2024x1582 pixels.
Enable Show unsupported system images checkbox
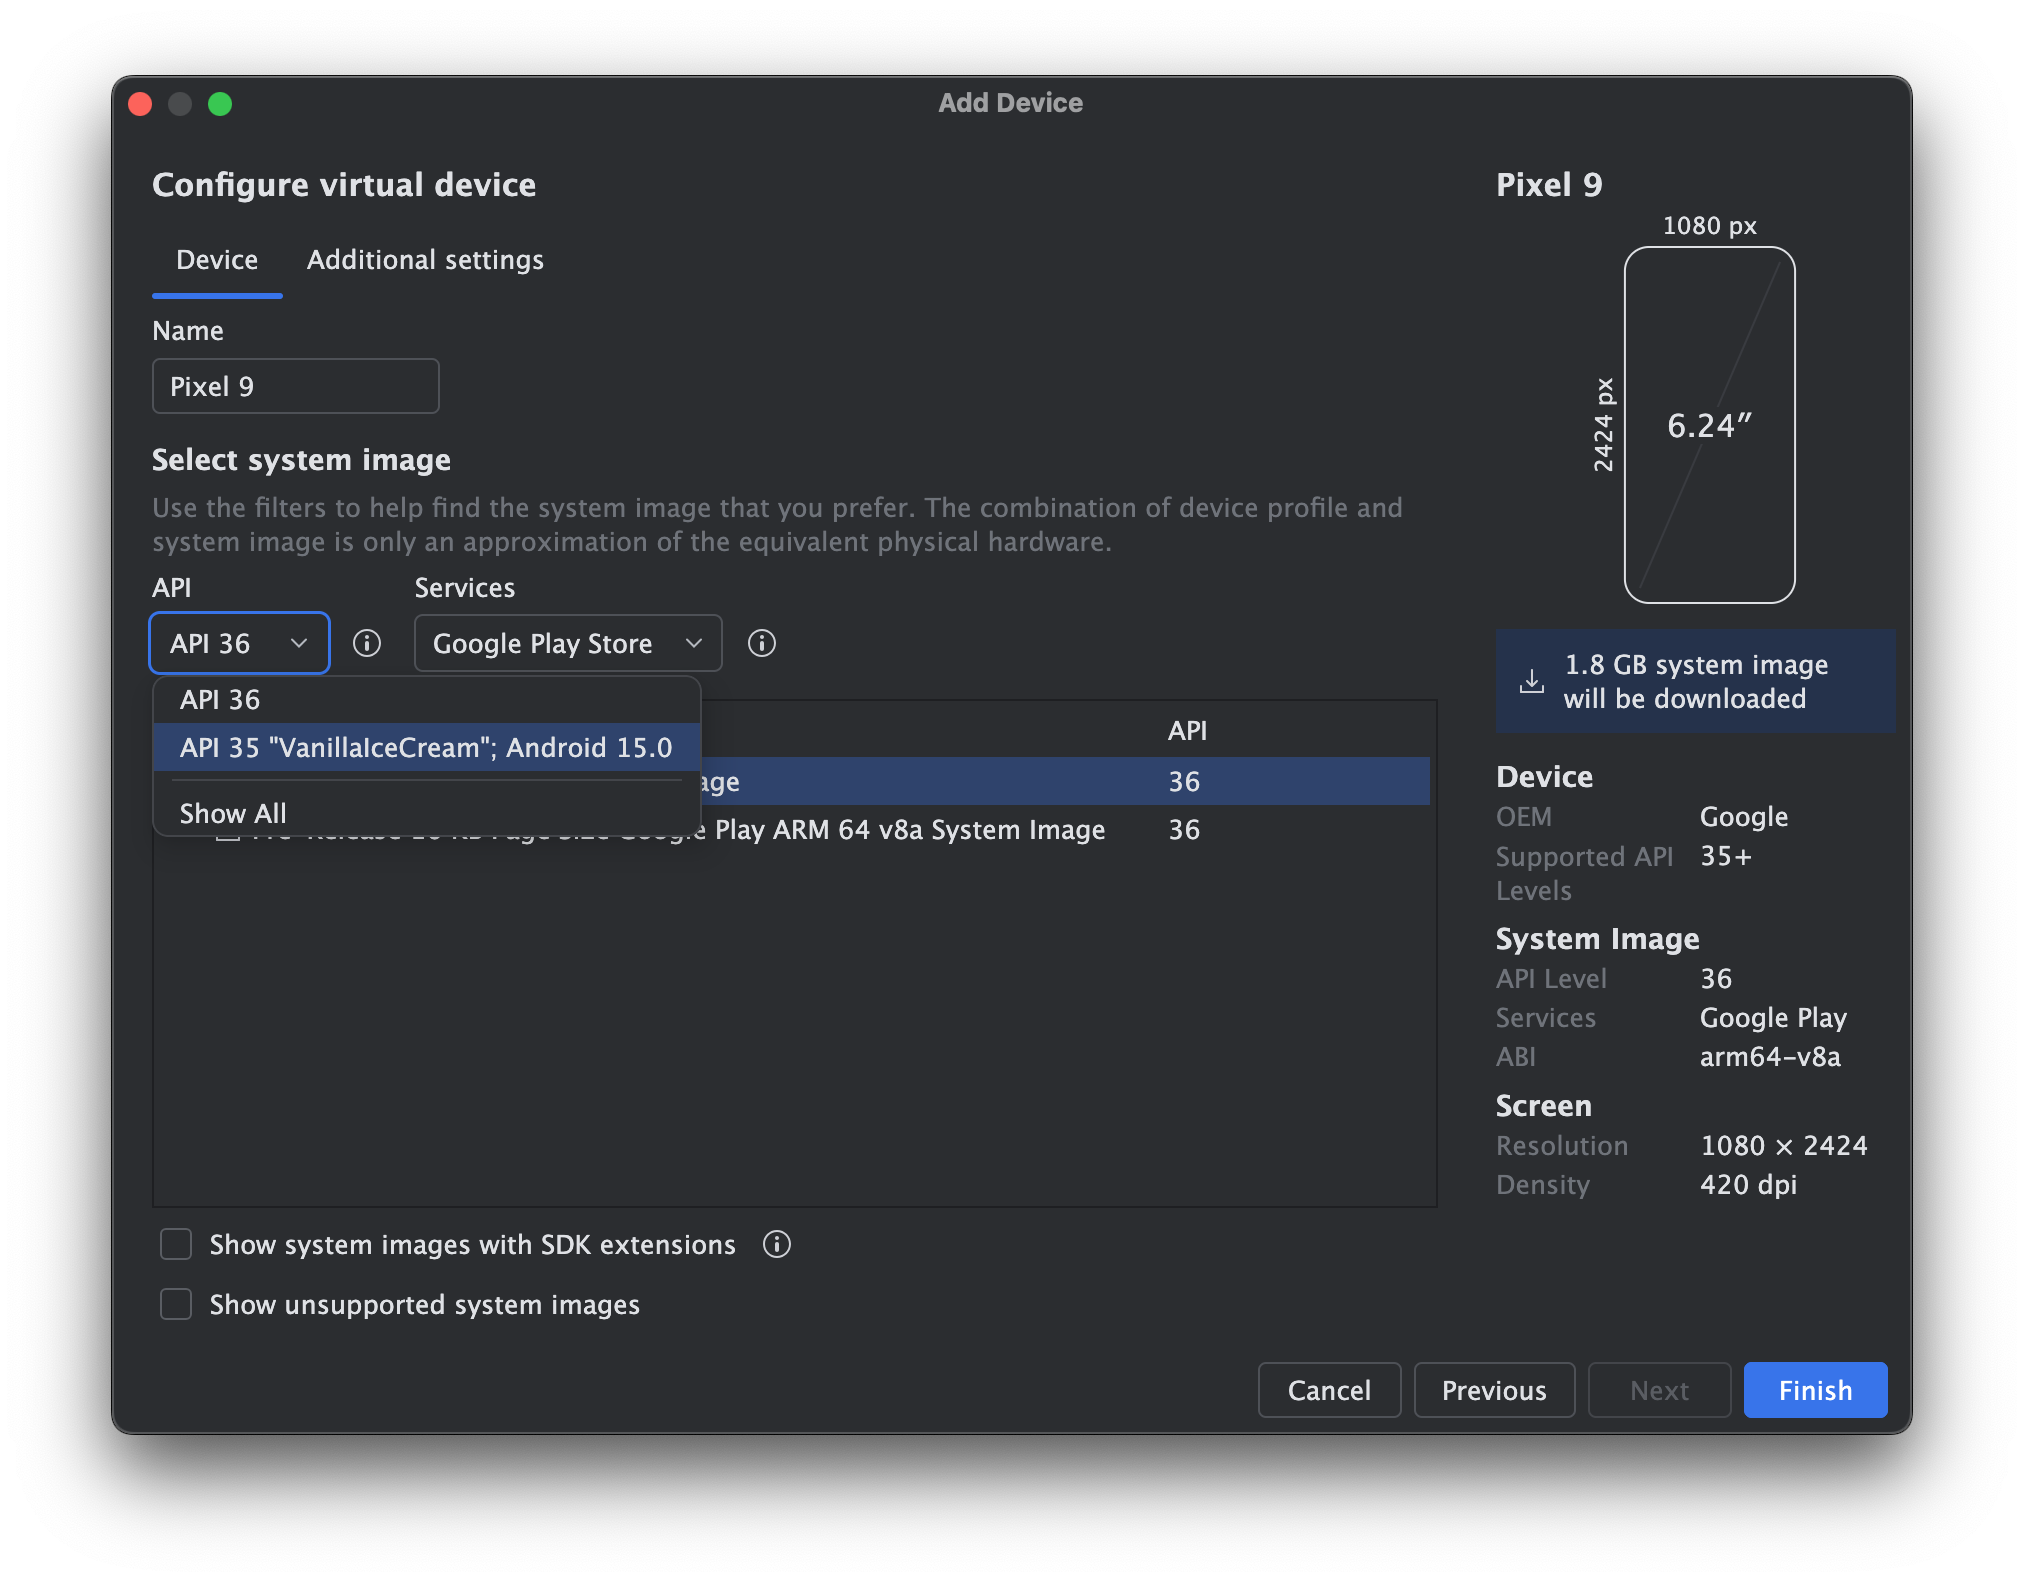coord(176,1304)
